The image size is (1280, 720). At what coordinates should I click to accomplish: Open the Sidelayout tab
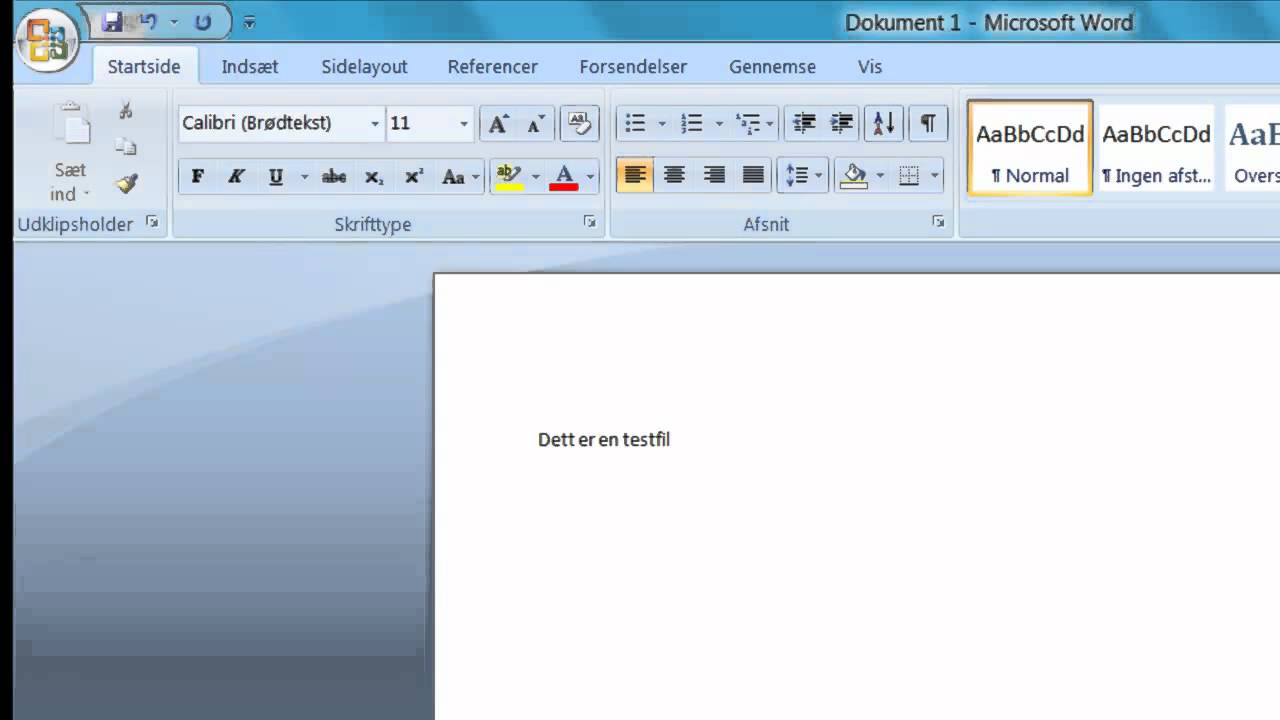(x=364, y=67)
